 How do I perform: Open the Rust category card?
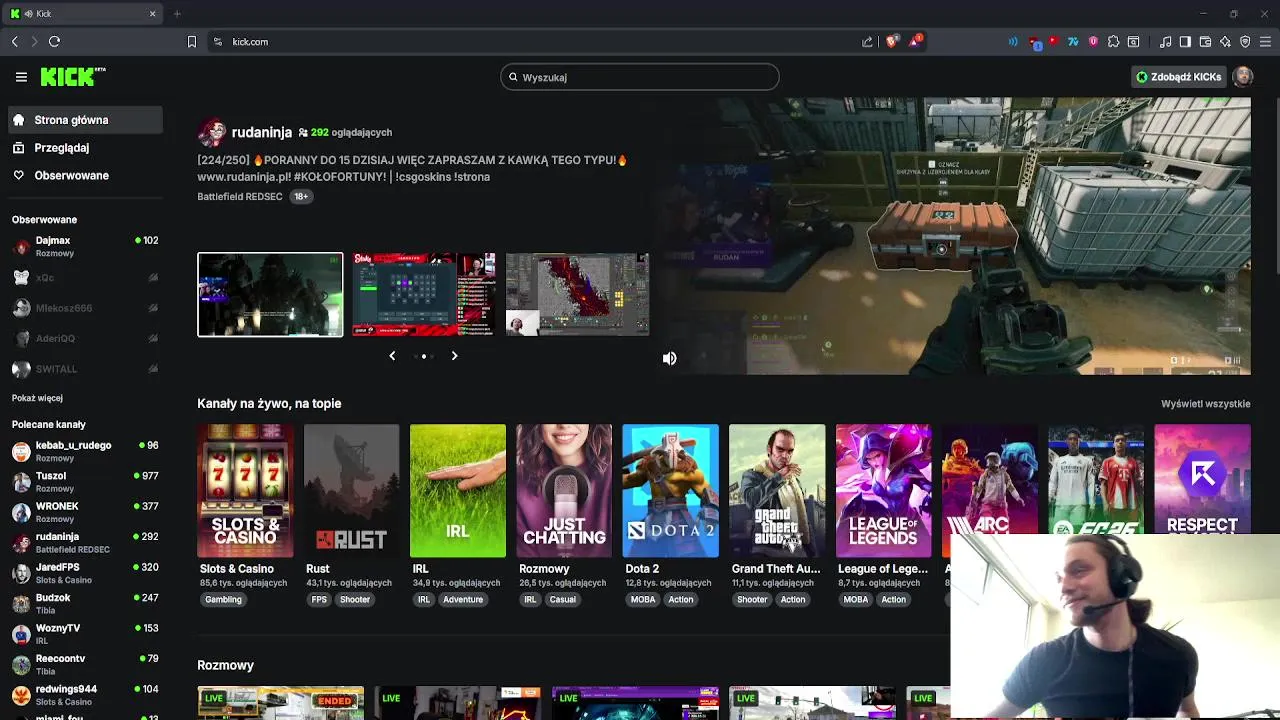click(352, 491)
